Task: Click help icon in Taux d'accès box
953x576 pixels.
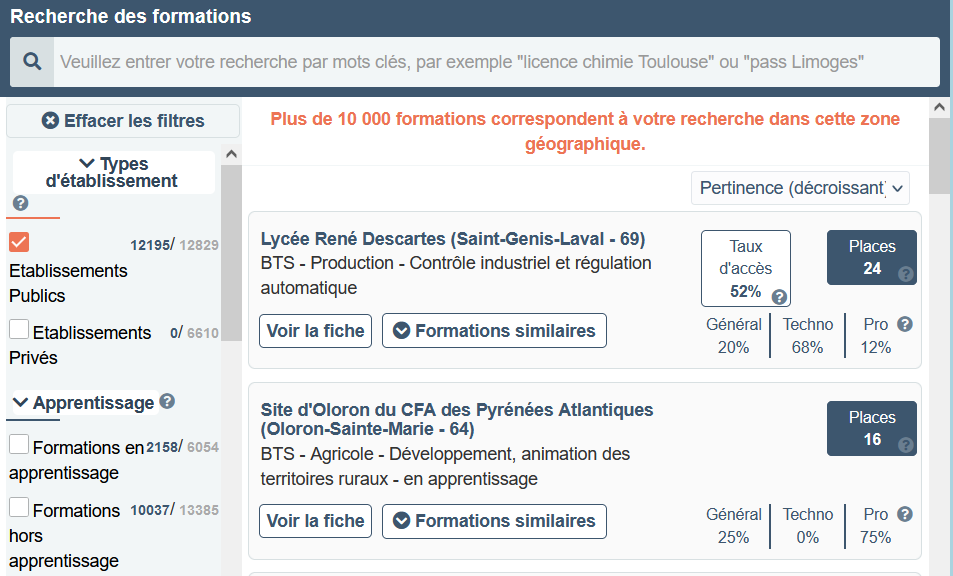Action: [779, 297]
